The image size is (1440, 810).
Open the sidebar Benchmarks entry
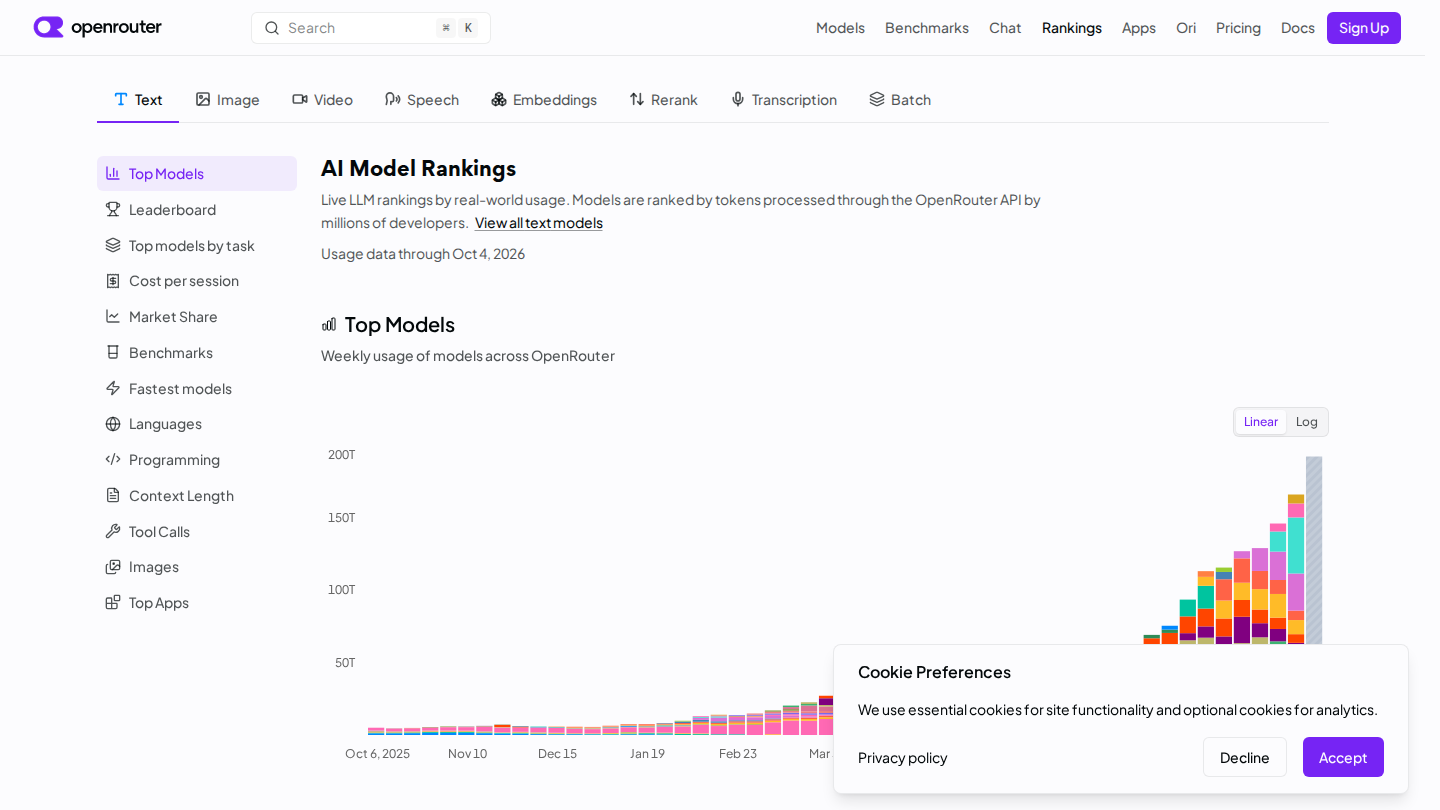197,352
